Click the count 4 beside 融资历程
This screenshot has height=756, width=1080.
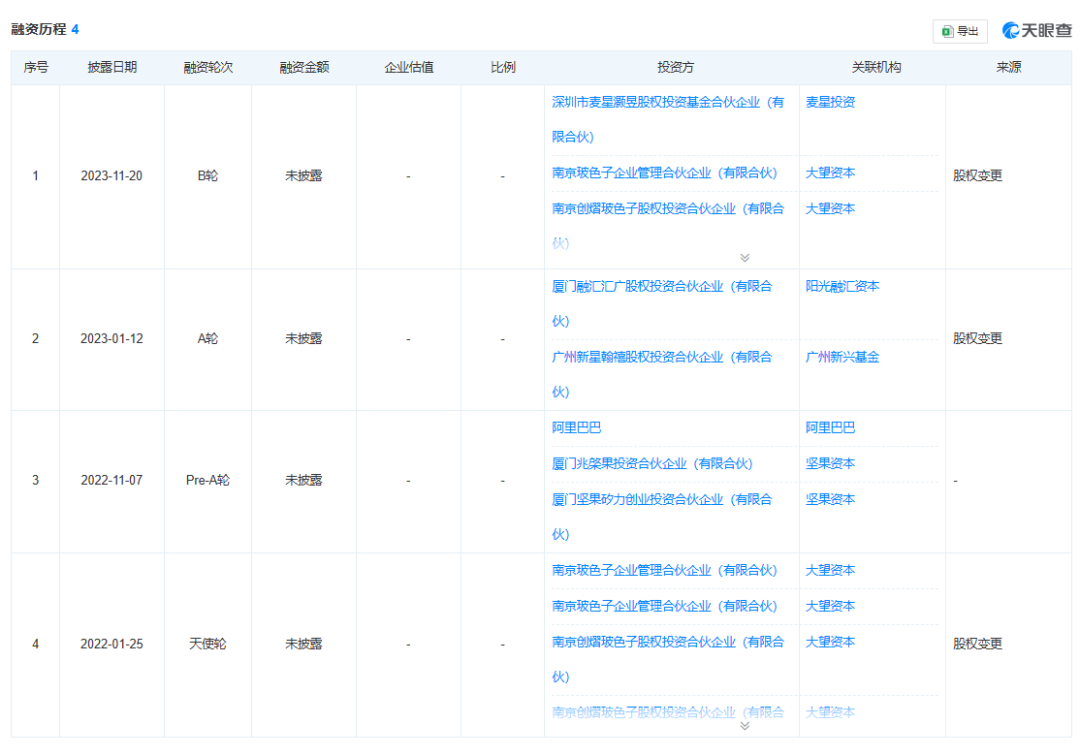pyautogui.click(x=75, y=29)
